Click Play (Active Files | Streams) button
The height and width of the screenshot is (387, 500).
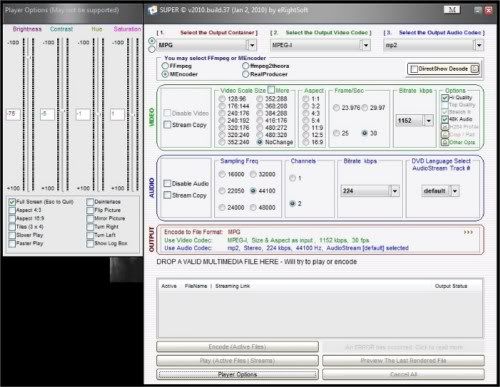(x=237, y=361)
